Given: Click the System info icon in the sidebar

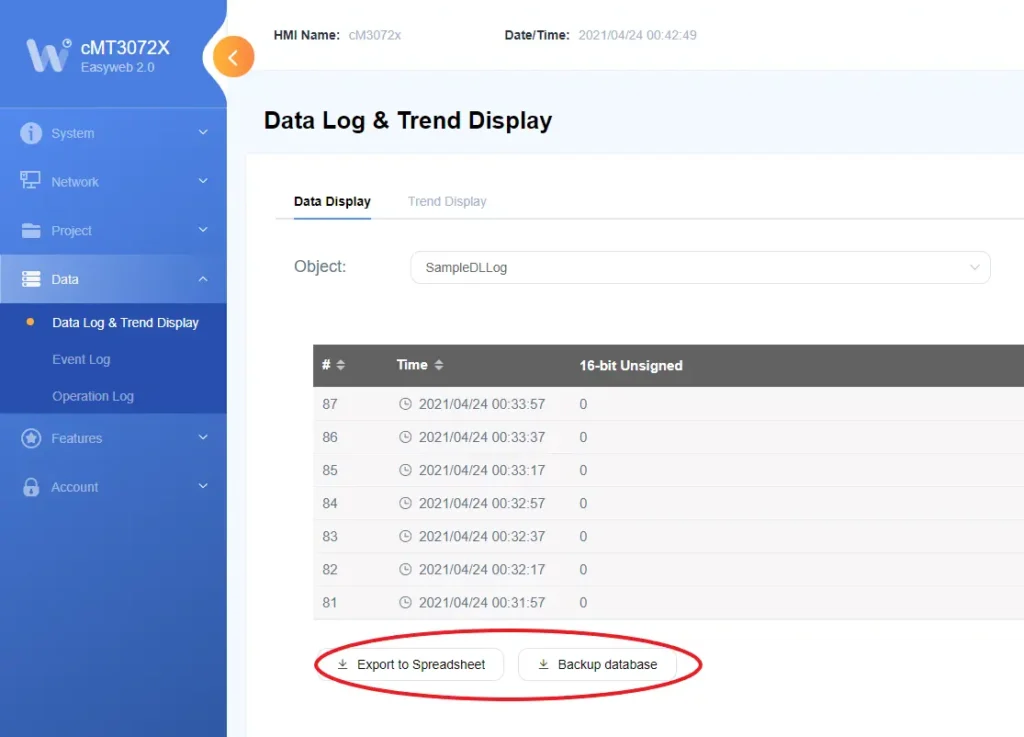Looking at the screenshot, I should [x=31, y=133].
